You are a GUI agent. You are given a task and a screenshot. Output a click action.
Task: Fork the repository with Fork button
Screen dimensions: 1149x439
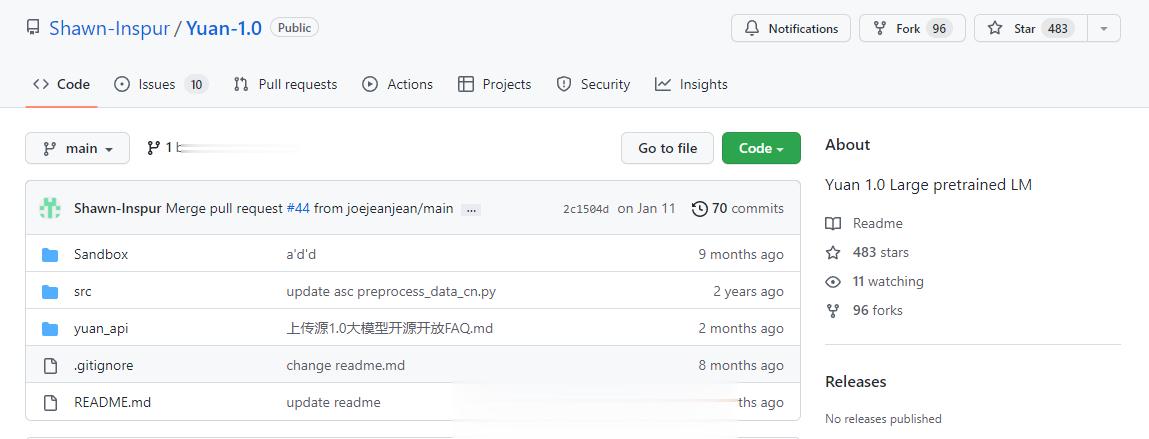912,29
